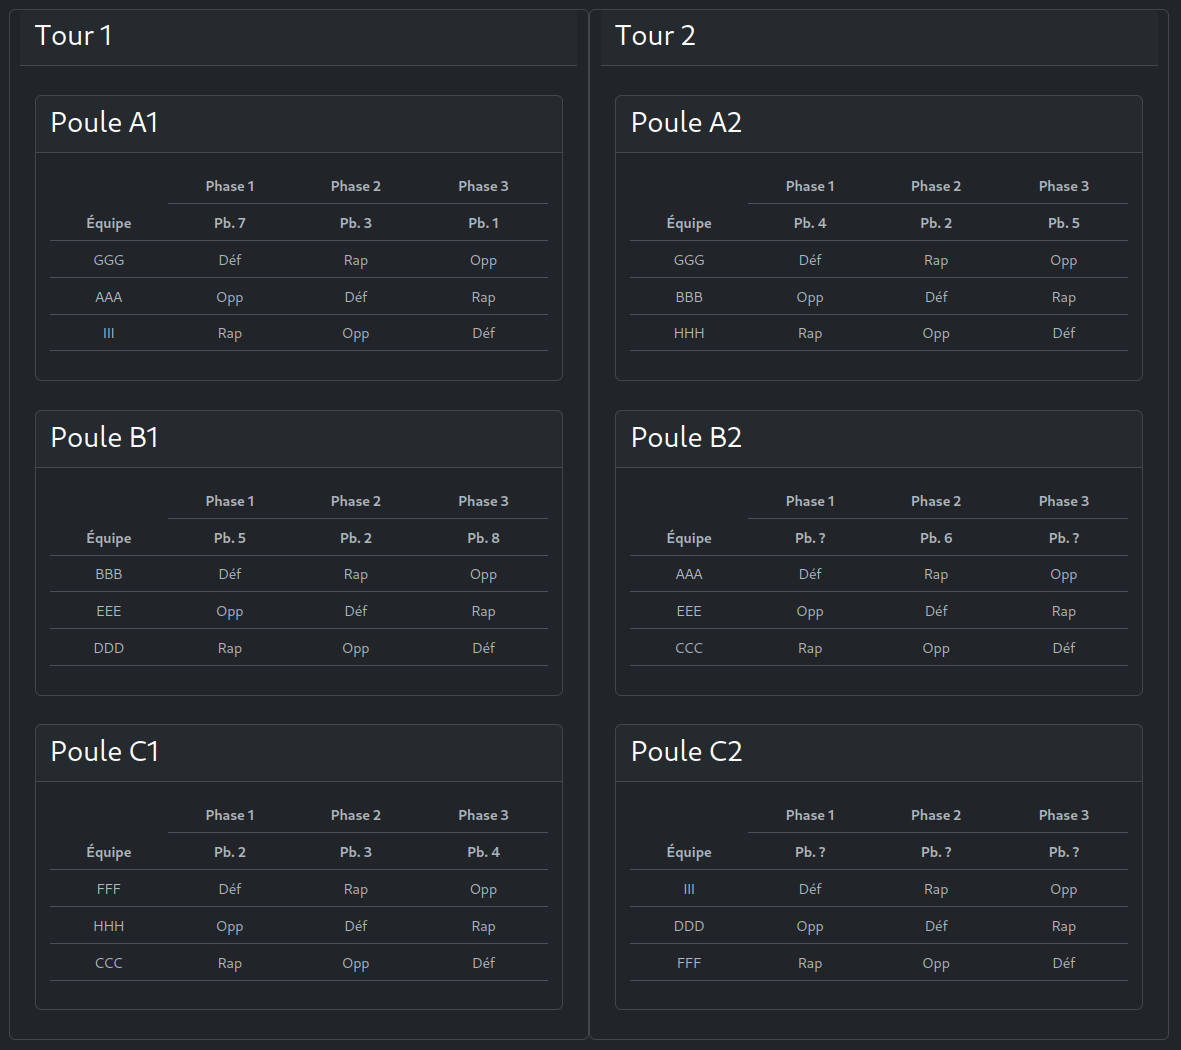Select the Déf cell for DDD in Poule B1
Image resolution: width=1181 pixels, height=1050 pixels.
click(x=483, y=647)
